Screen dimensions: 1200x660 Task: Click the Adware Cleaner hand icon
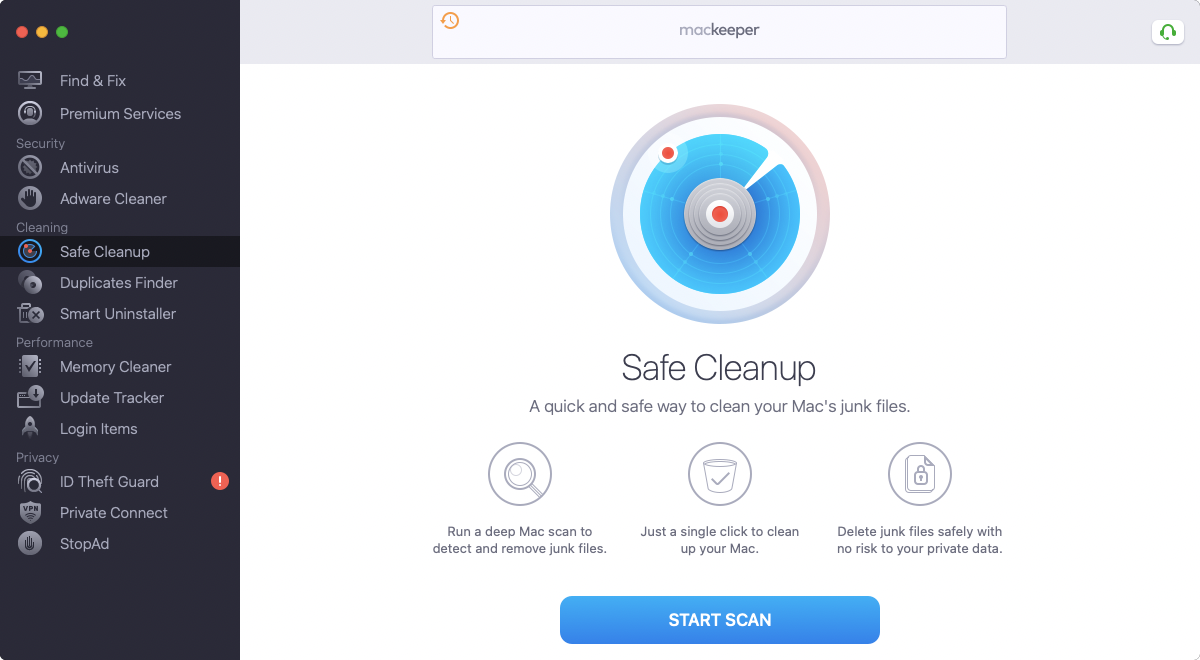[x=30, y=199]
